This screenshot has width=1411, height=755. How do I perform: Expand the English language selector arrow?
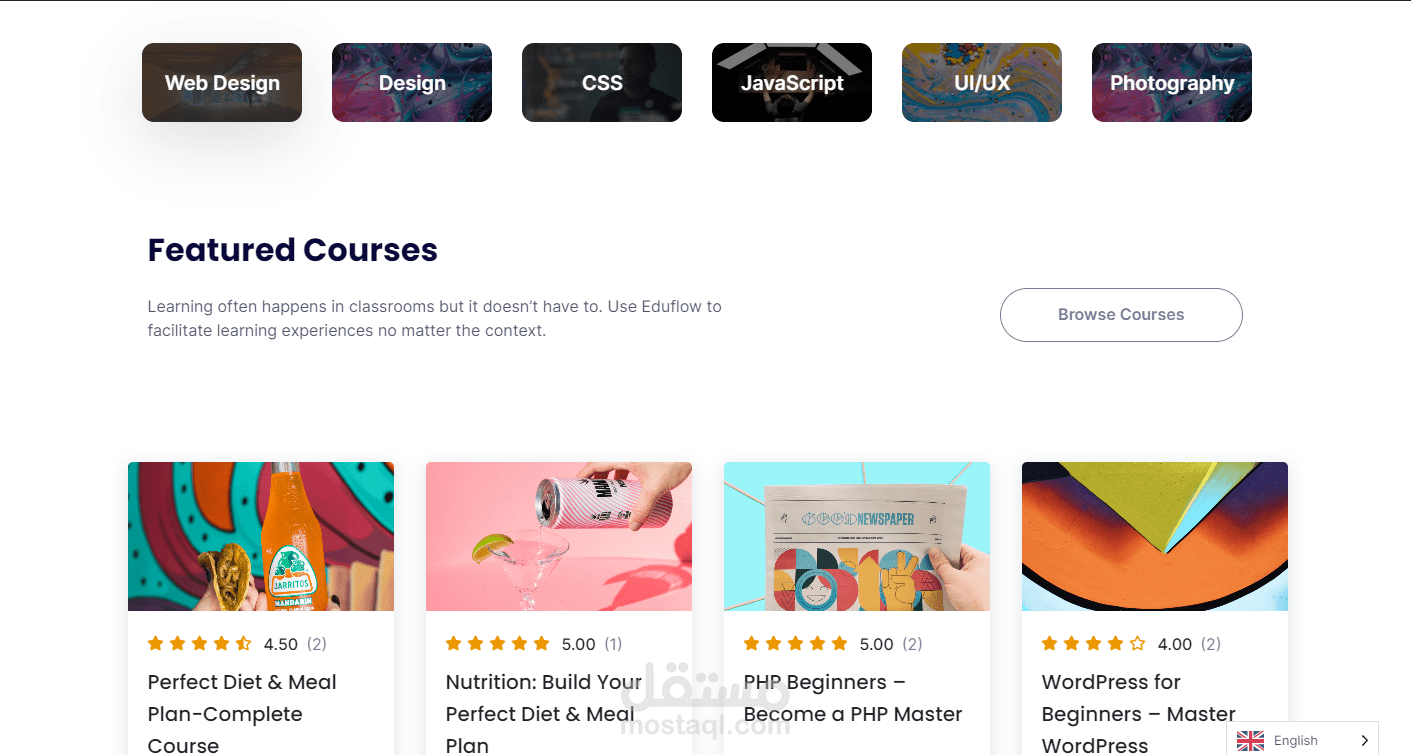[x=1364, y=741]
